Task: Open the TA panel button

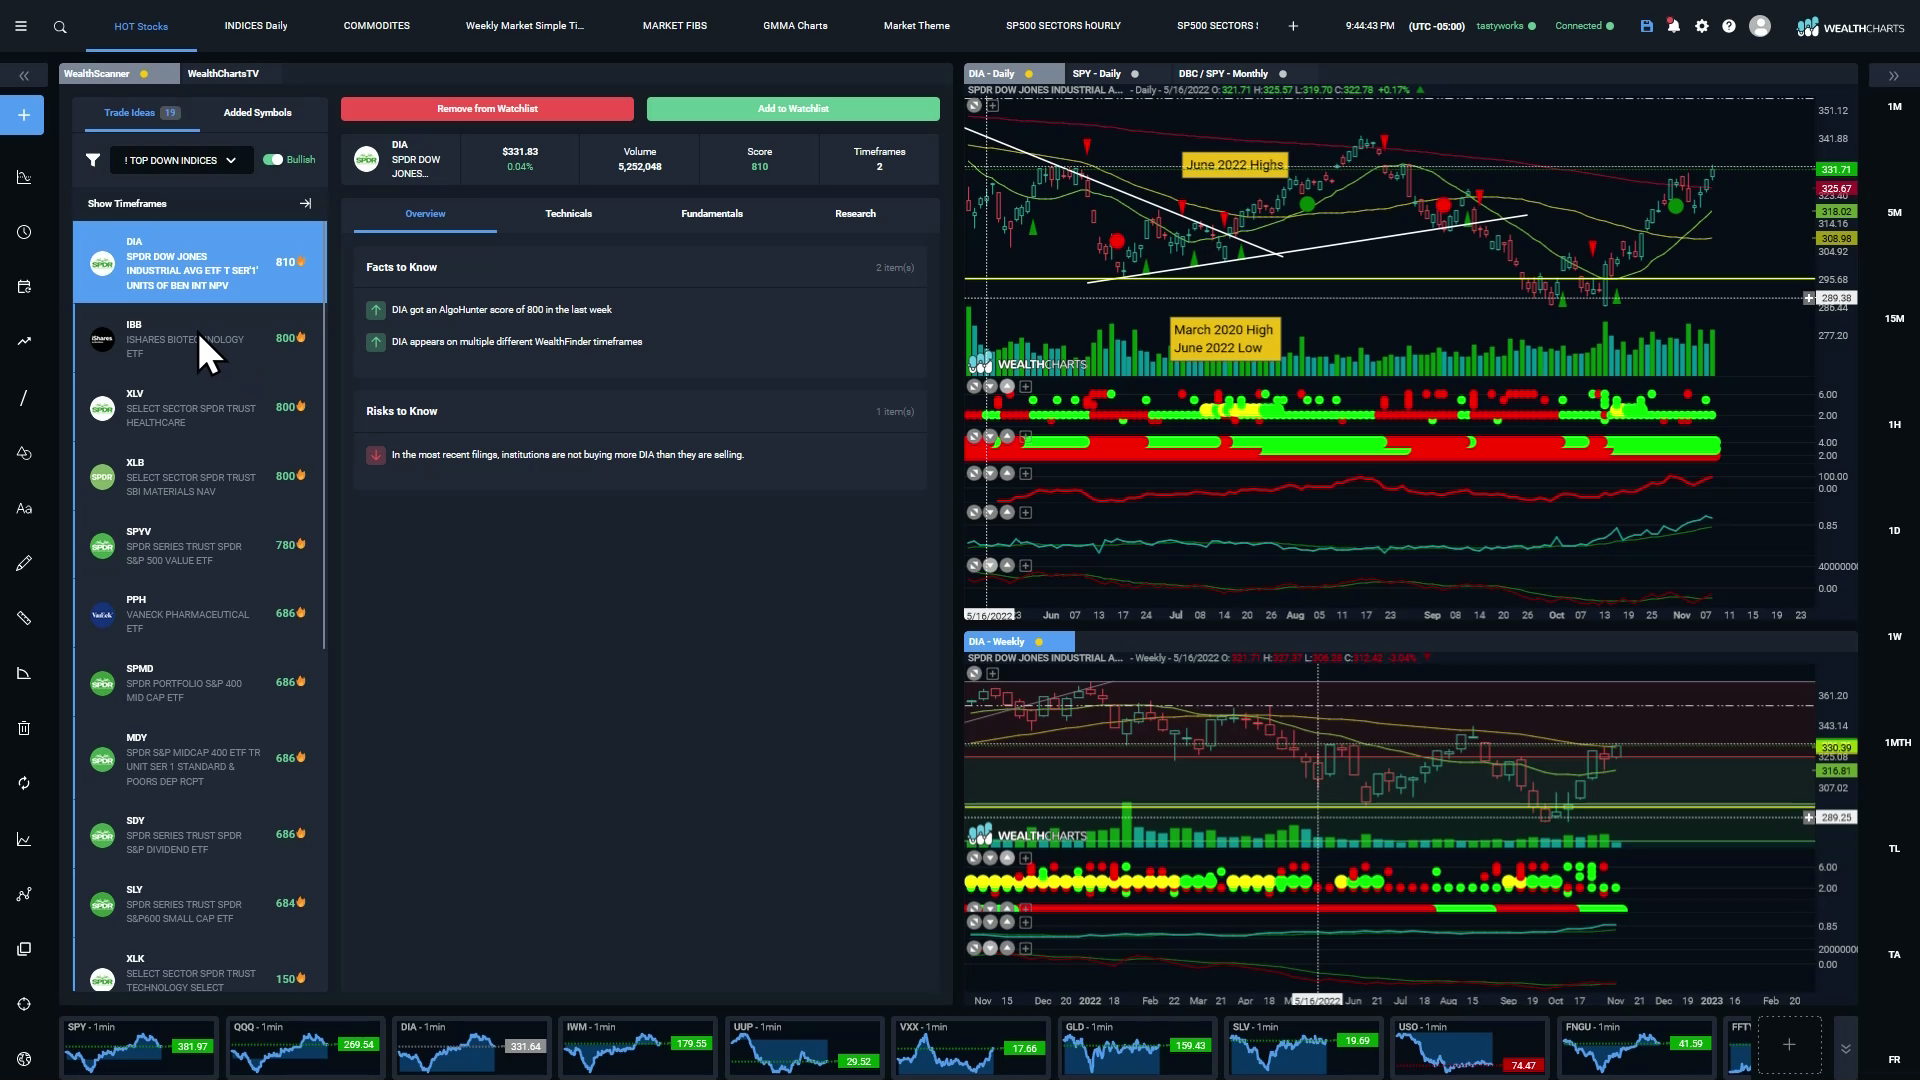Action: click(1894, 955)
